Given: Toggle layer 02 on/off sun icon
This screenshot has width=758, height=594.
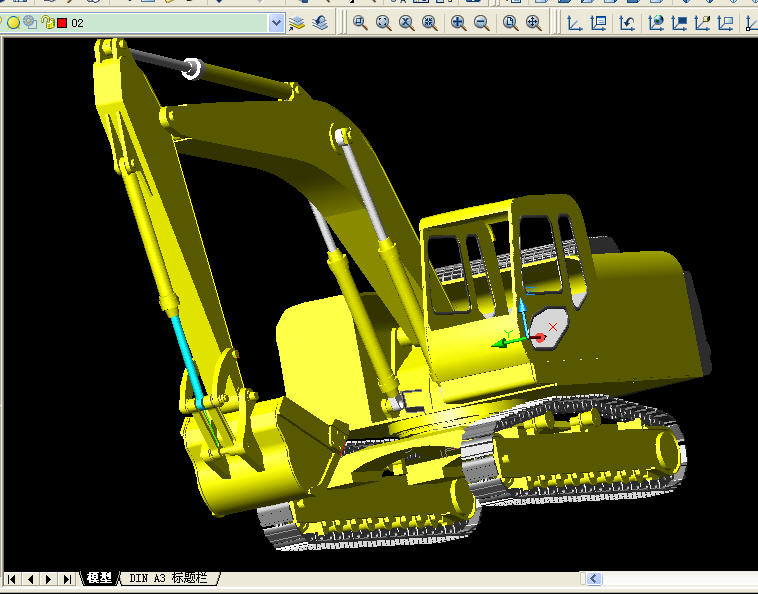Looking at the screenshot, I should coord(14,22).
